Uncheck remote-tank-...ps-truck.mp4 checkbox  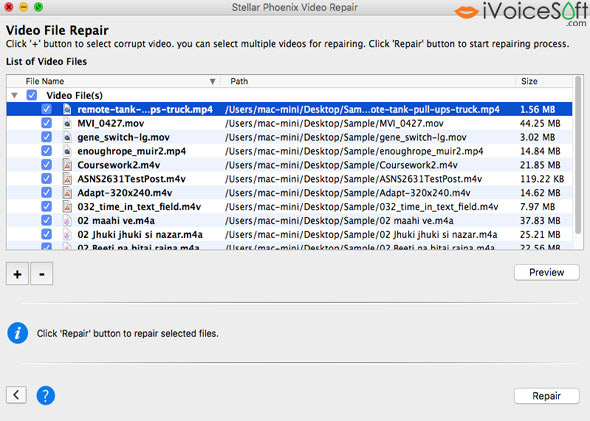tap(46, 109)
